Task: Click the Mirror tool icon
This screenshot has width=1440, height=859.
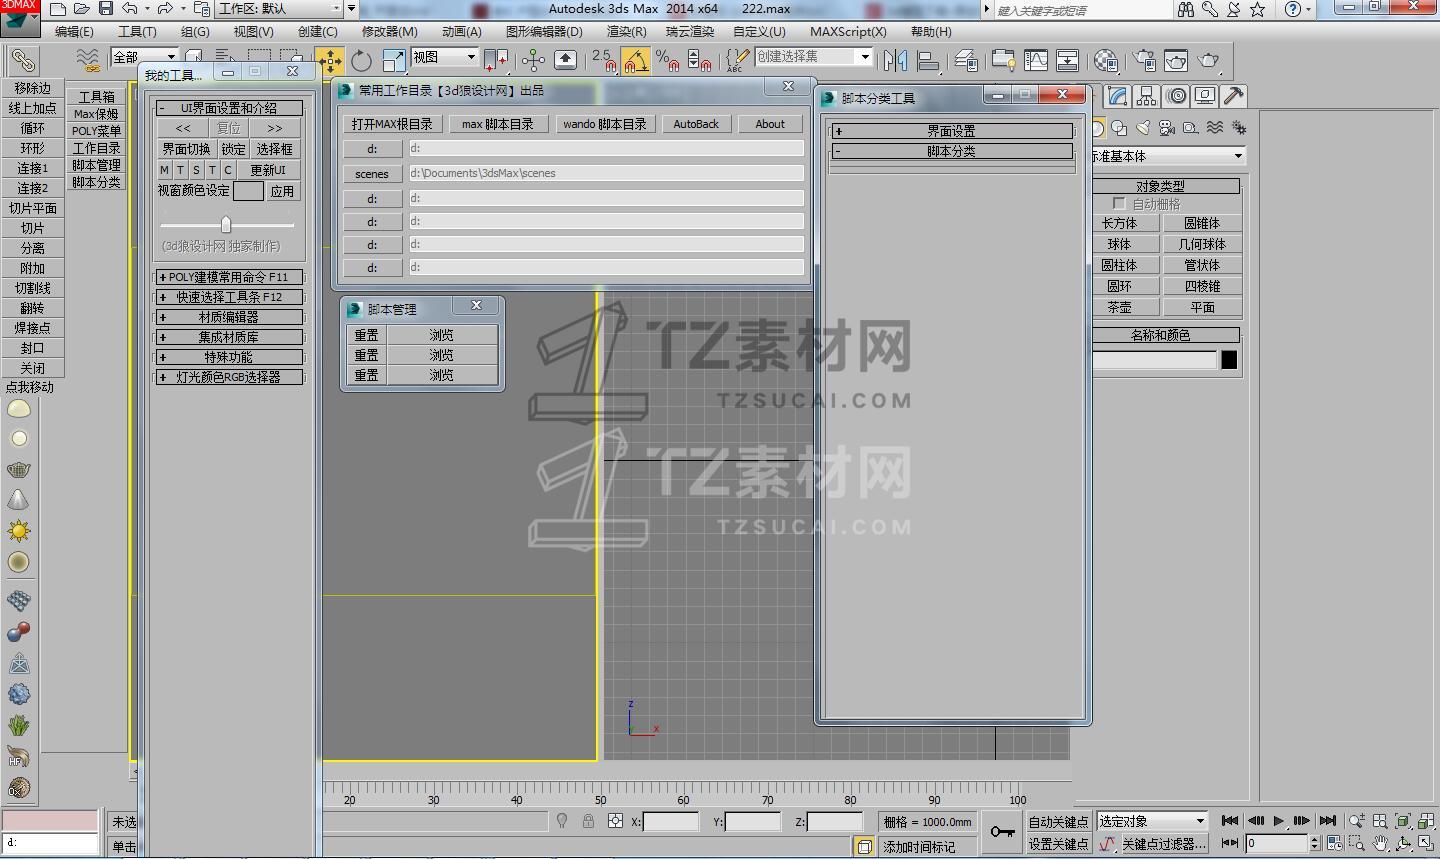Action: point(895,61)
